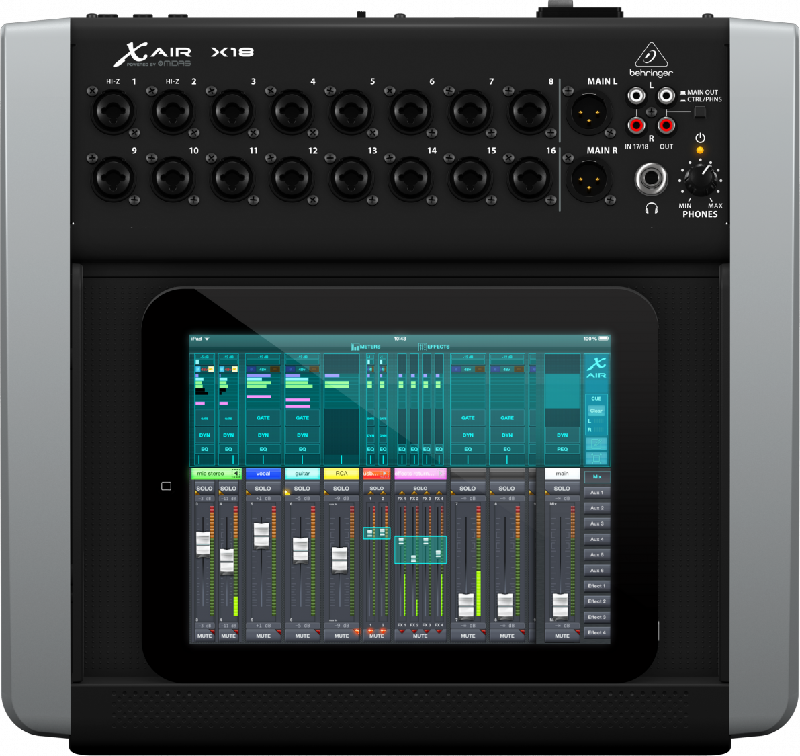Solo the main channel

tap(562, 488)
